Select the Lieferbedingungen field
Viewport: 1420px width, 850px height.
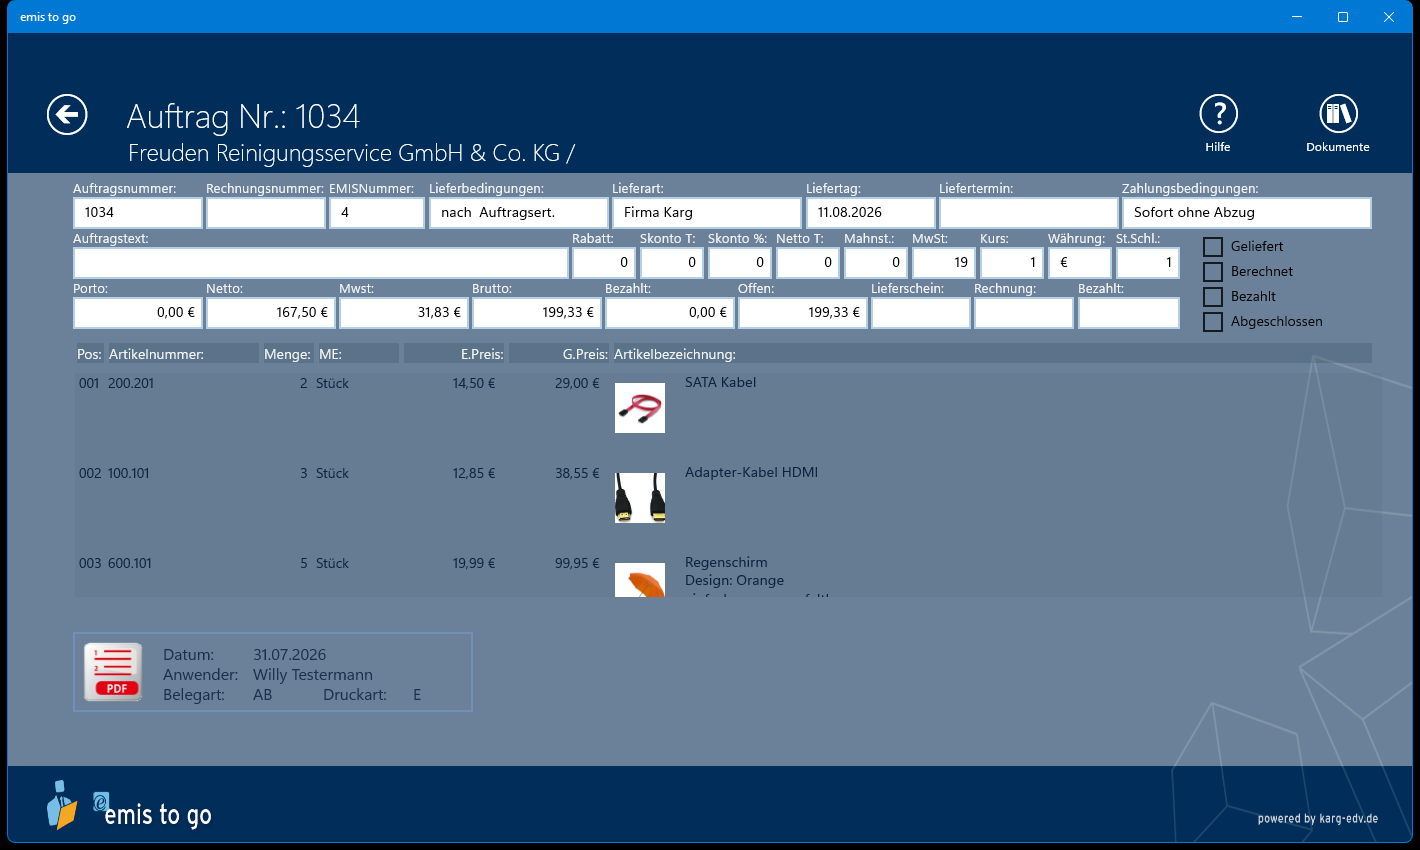click(x=519, y=213)
